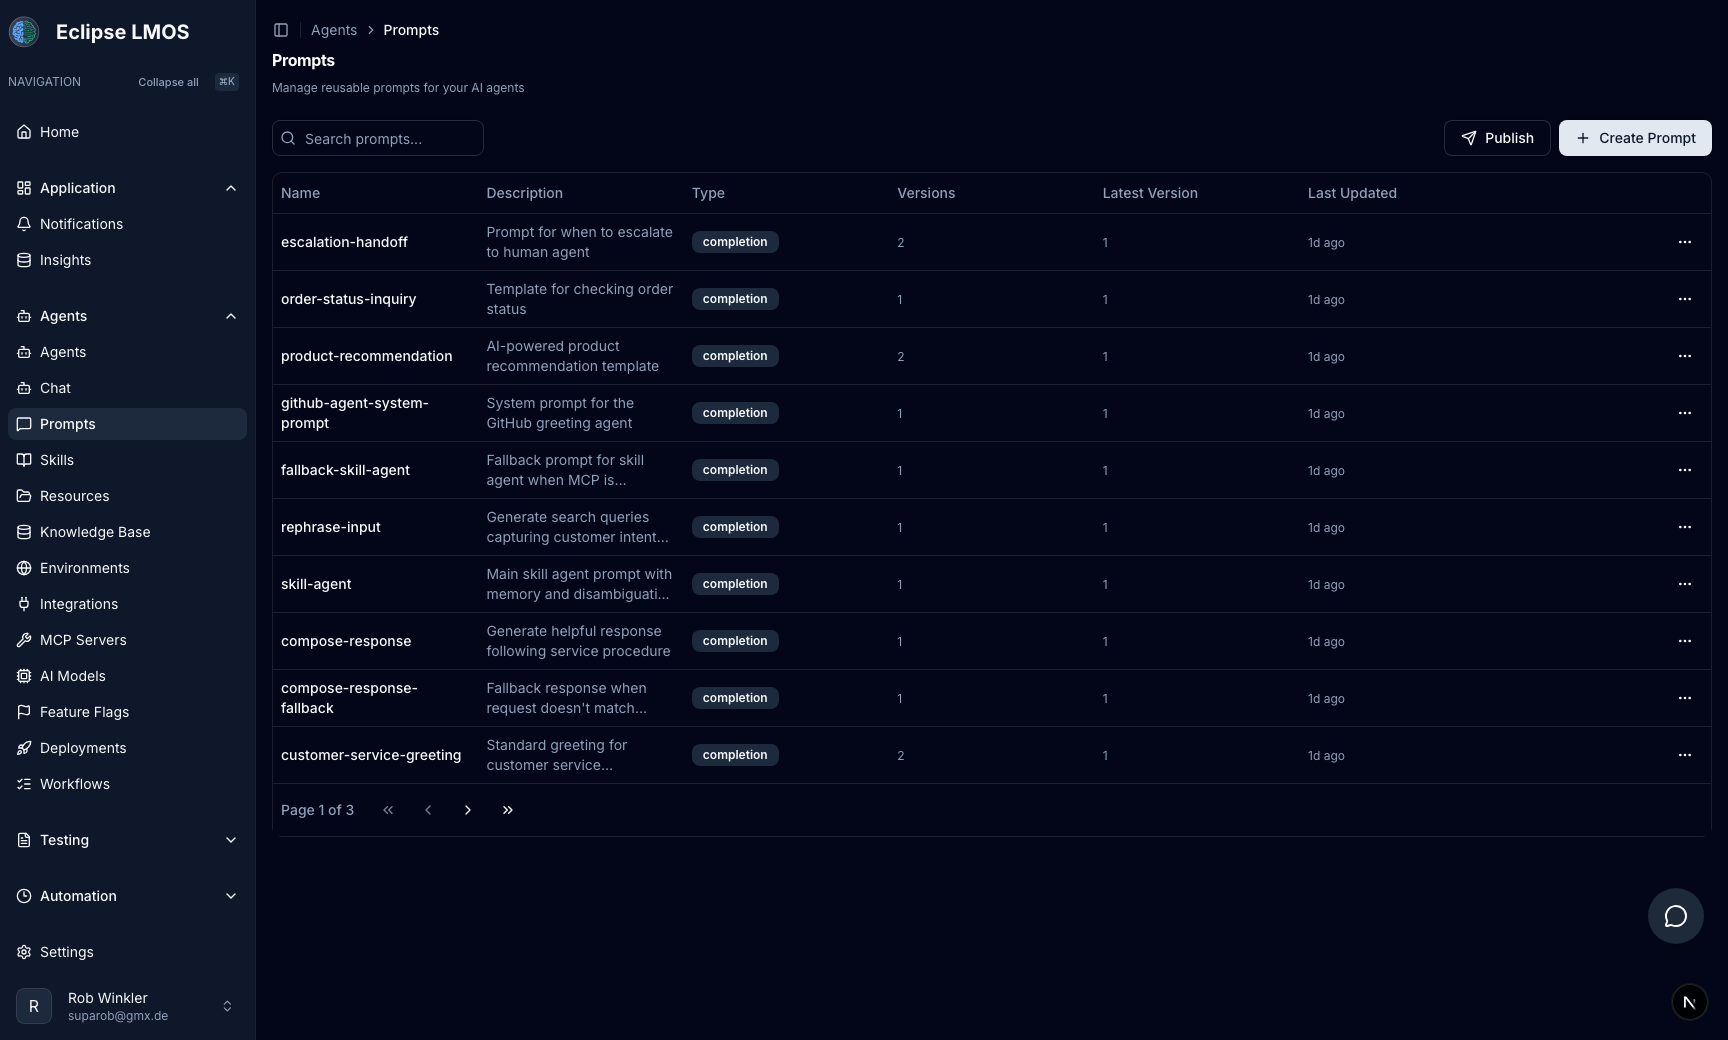Expand the Automation section chevron

[x=231, y=896]
